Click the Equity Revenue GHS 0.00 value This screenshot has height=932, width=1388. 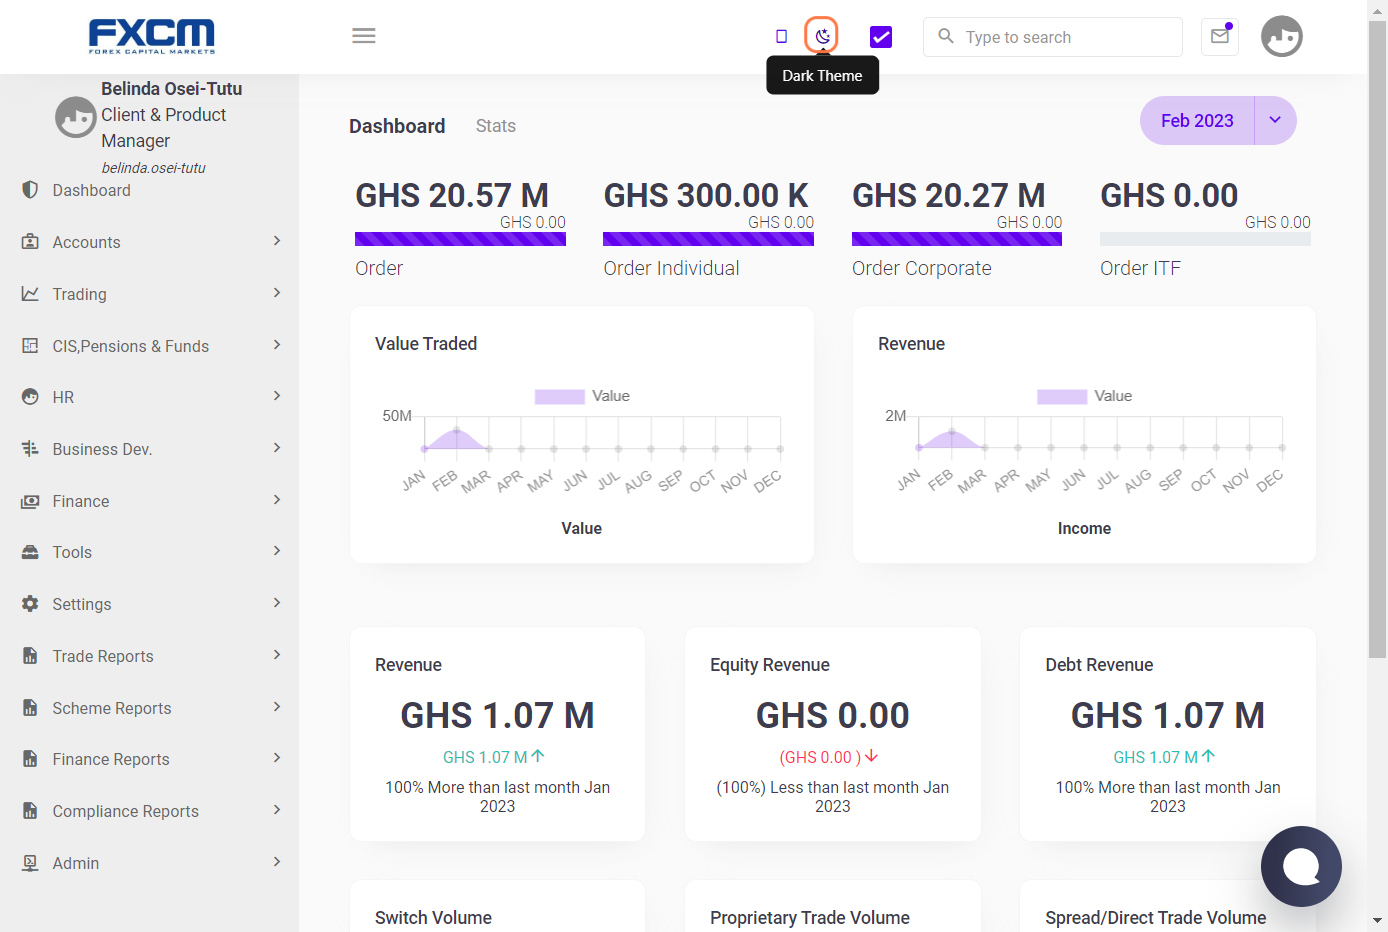[833, 716]
